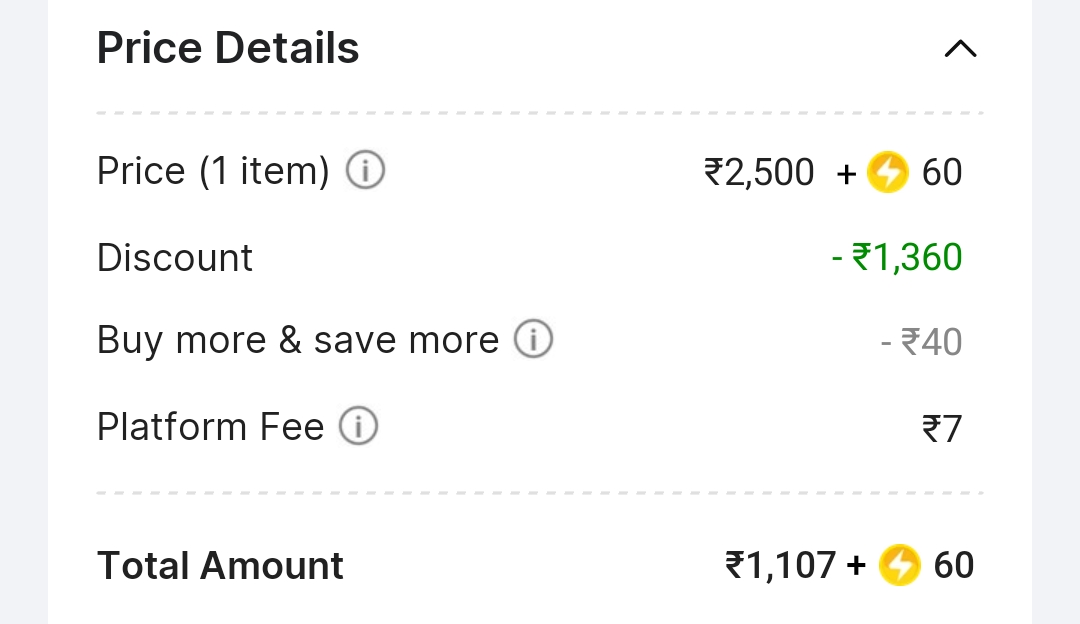
Task: Tap the SuperCoin icon in Price row
Action: 887,173
